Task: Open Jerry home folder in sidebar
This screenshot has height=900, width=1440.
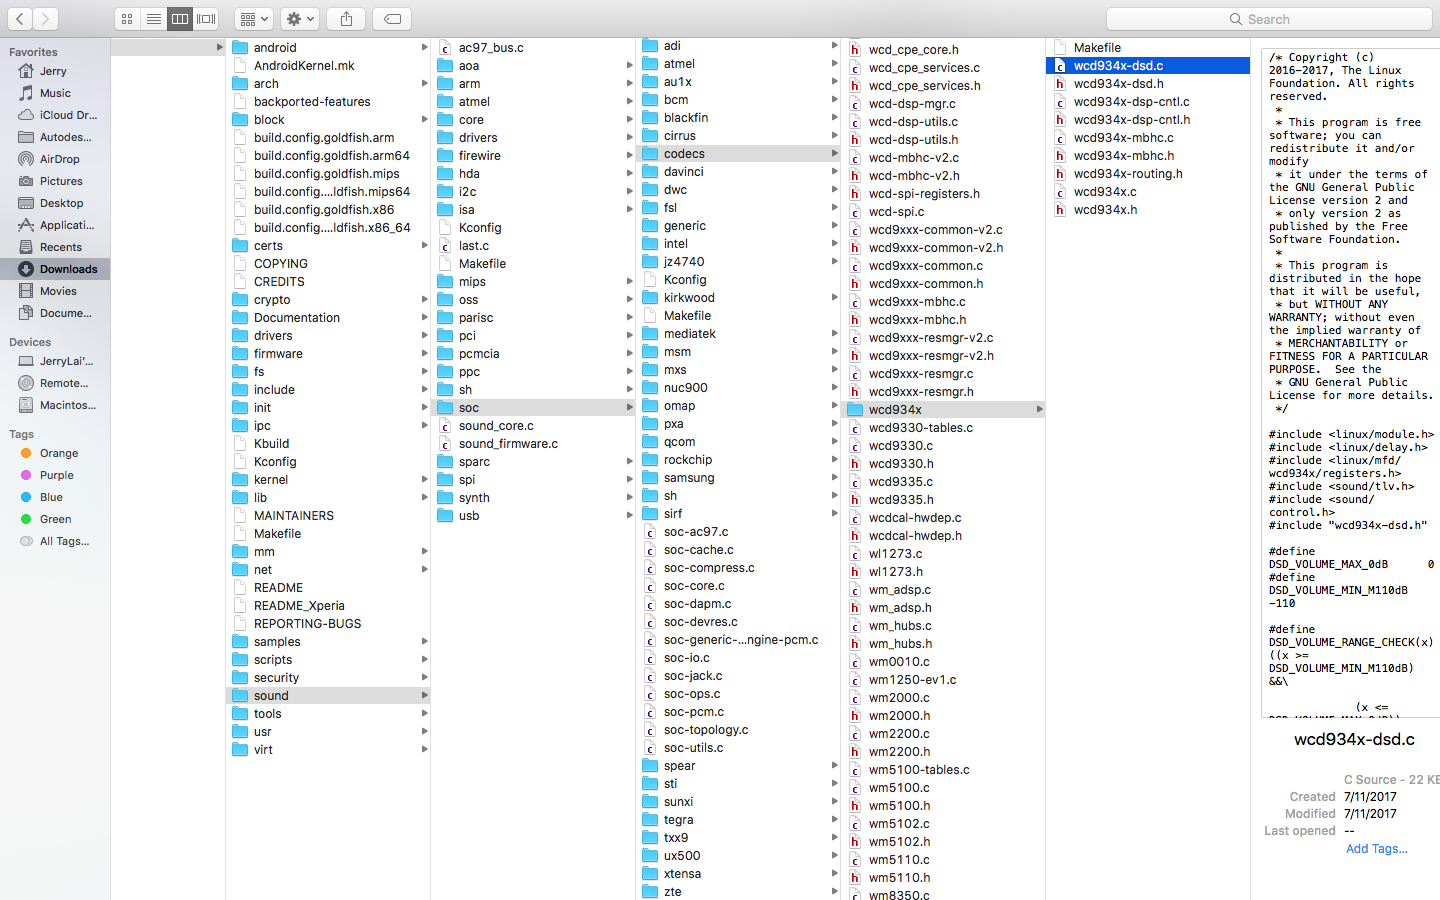Action: tap(55, 71)
